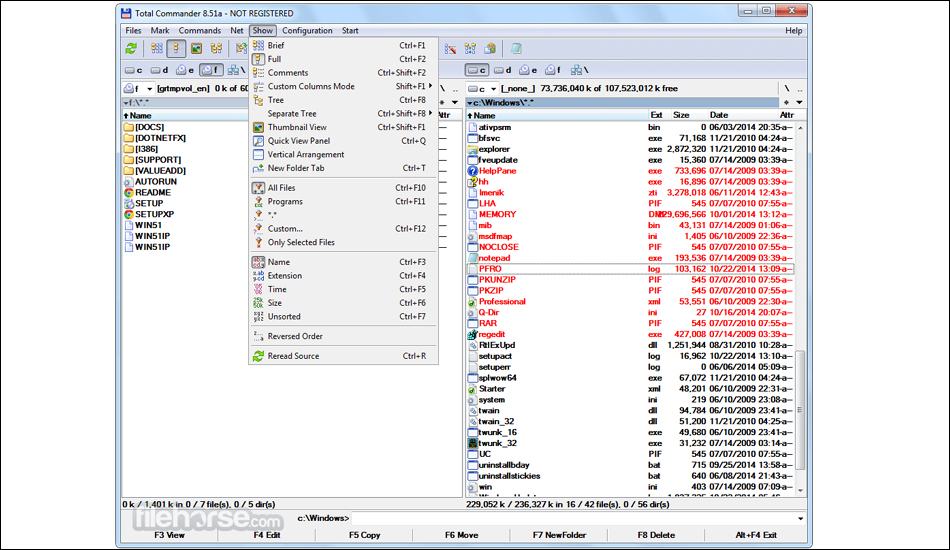
Task: Sort by Size via Show menu
Action: [x=344, y=303]
